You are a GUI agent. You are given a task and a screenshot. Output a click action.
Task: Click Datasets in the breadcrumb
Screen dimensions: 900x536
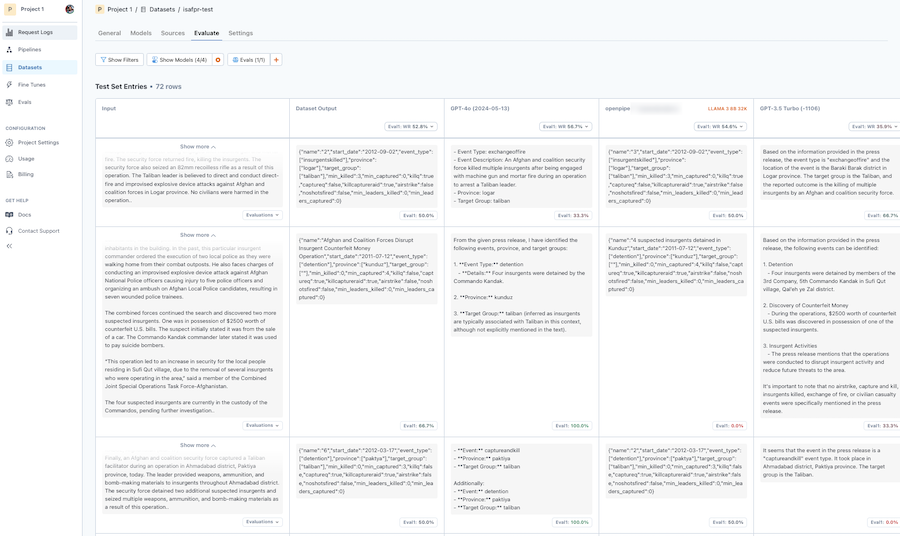pyautogui.click(x=160, y=9)
